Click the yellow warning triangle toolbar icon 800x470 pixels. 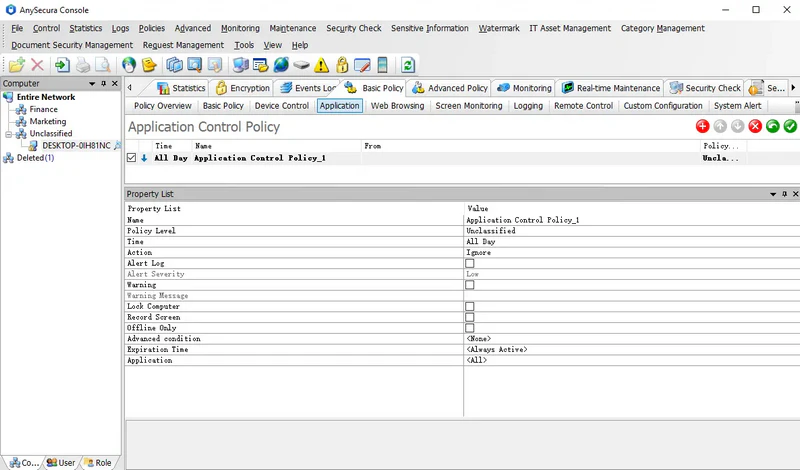(x=321, y=65)
